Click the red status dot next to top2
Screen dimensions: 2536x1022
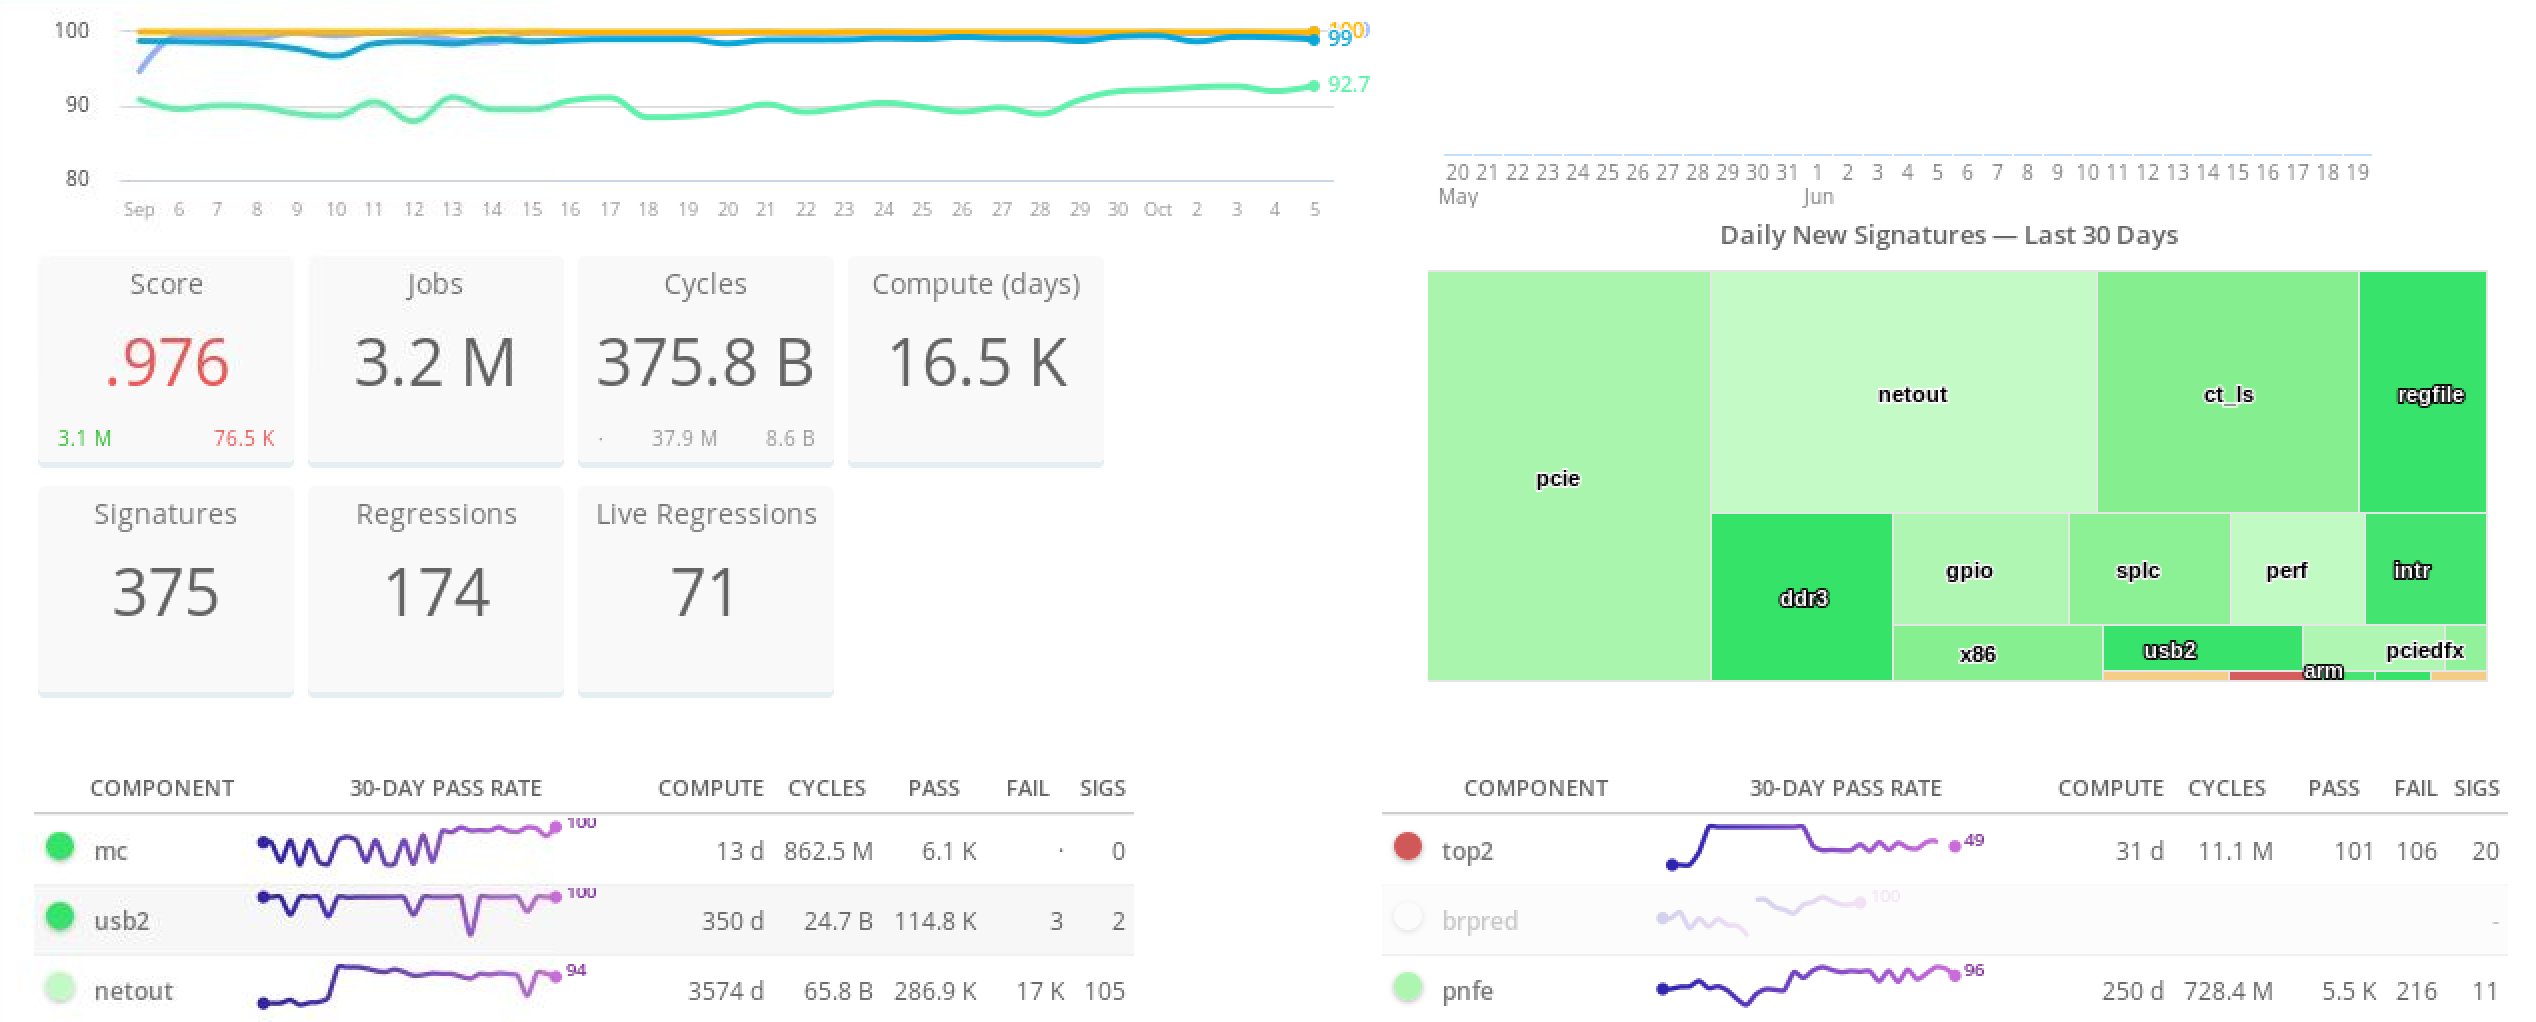(1407, 847)
